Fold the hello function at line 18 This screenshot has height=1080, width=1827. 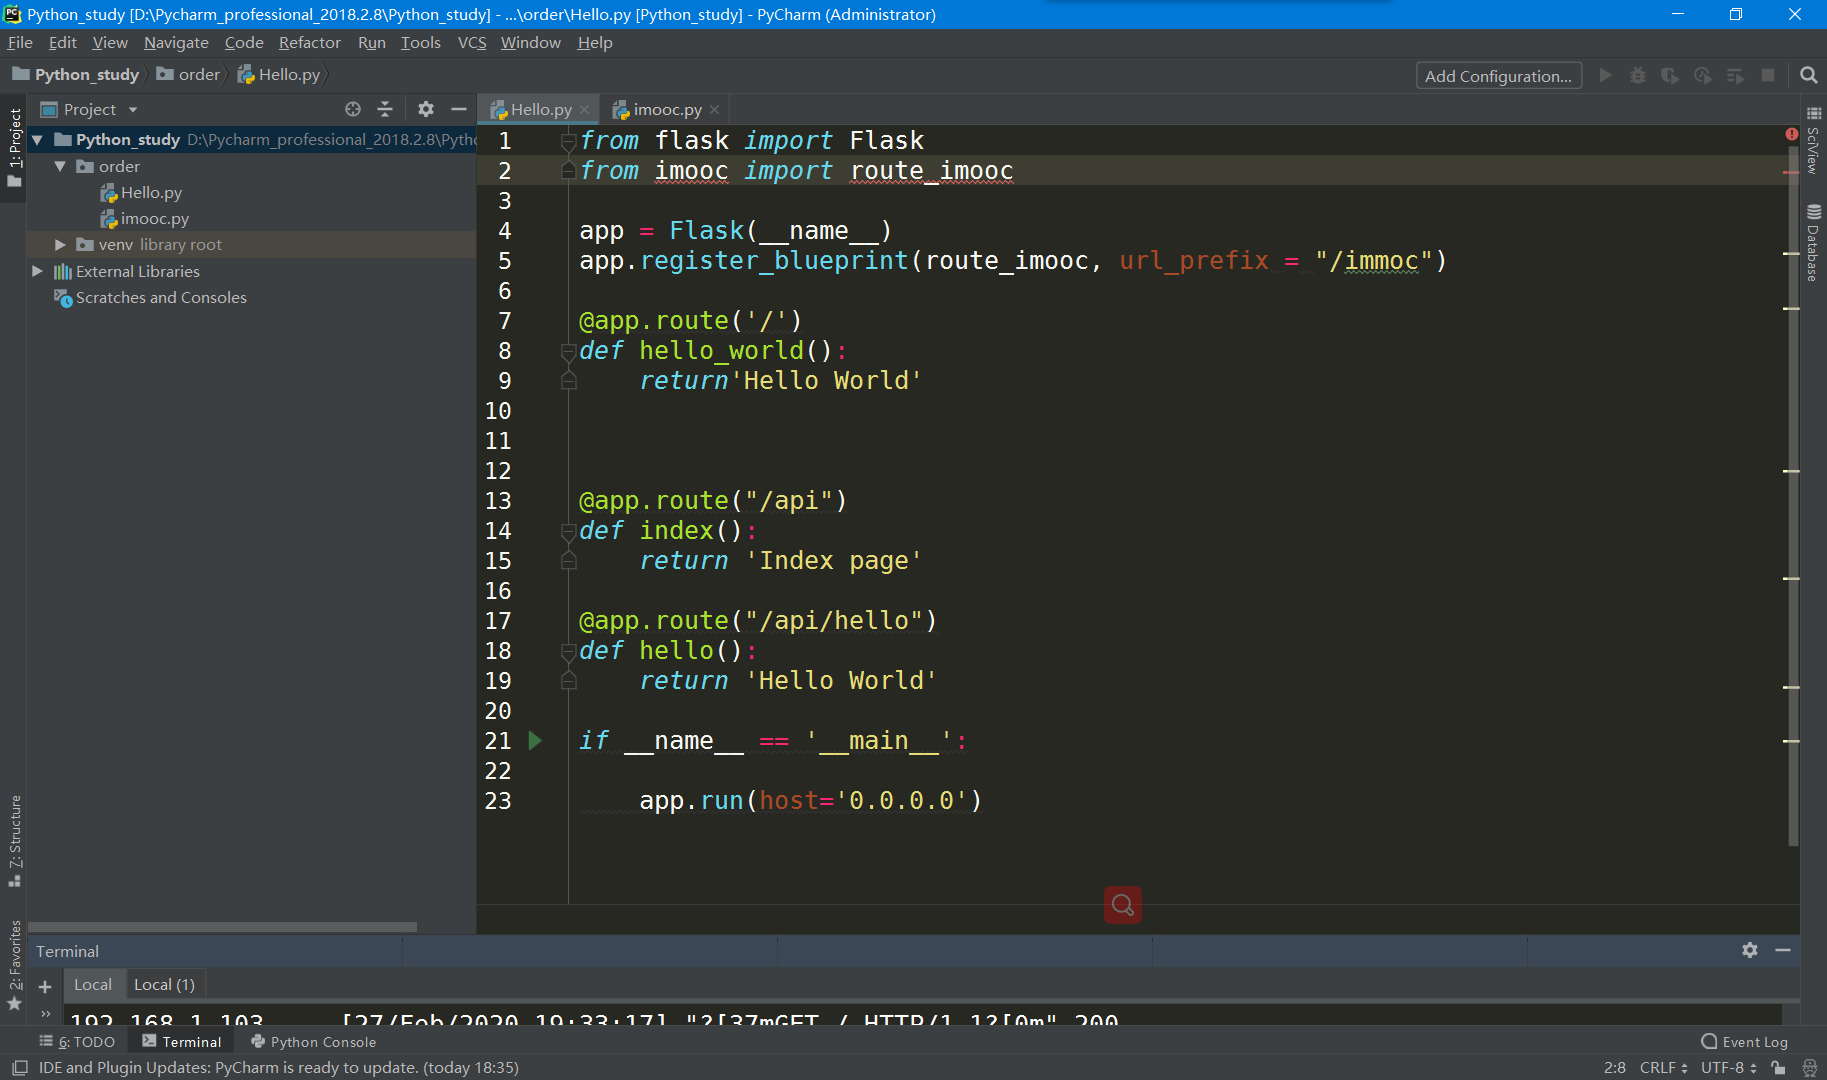point(569,651)
